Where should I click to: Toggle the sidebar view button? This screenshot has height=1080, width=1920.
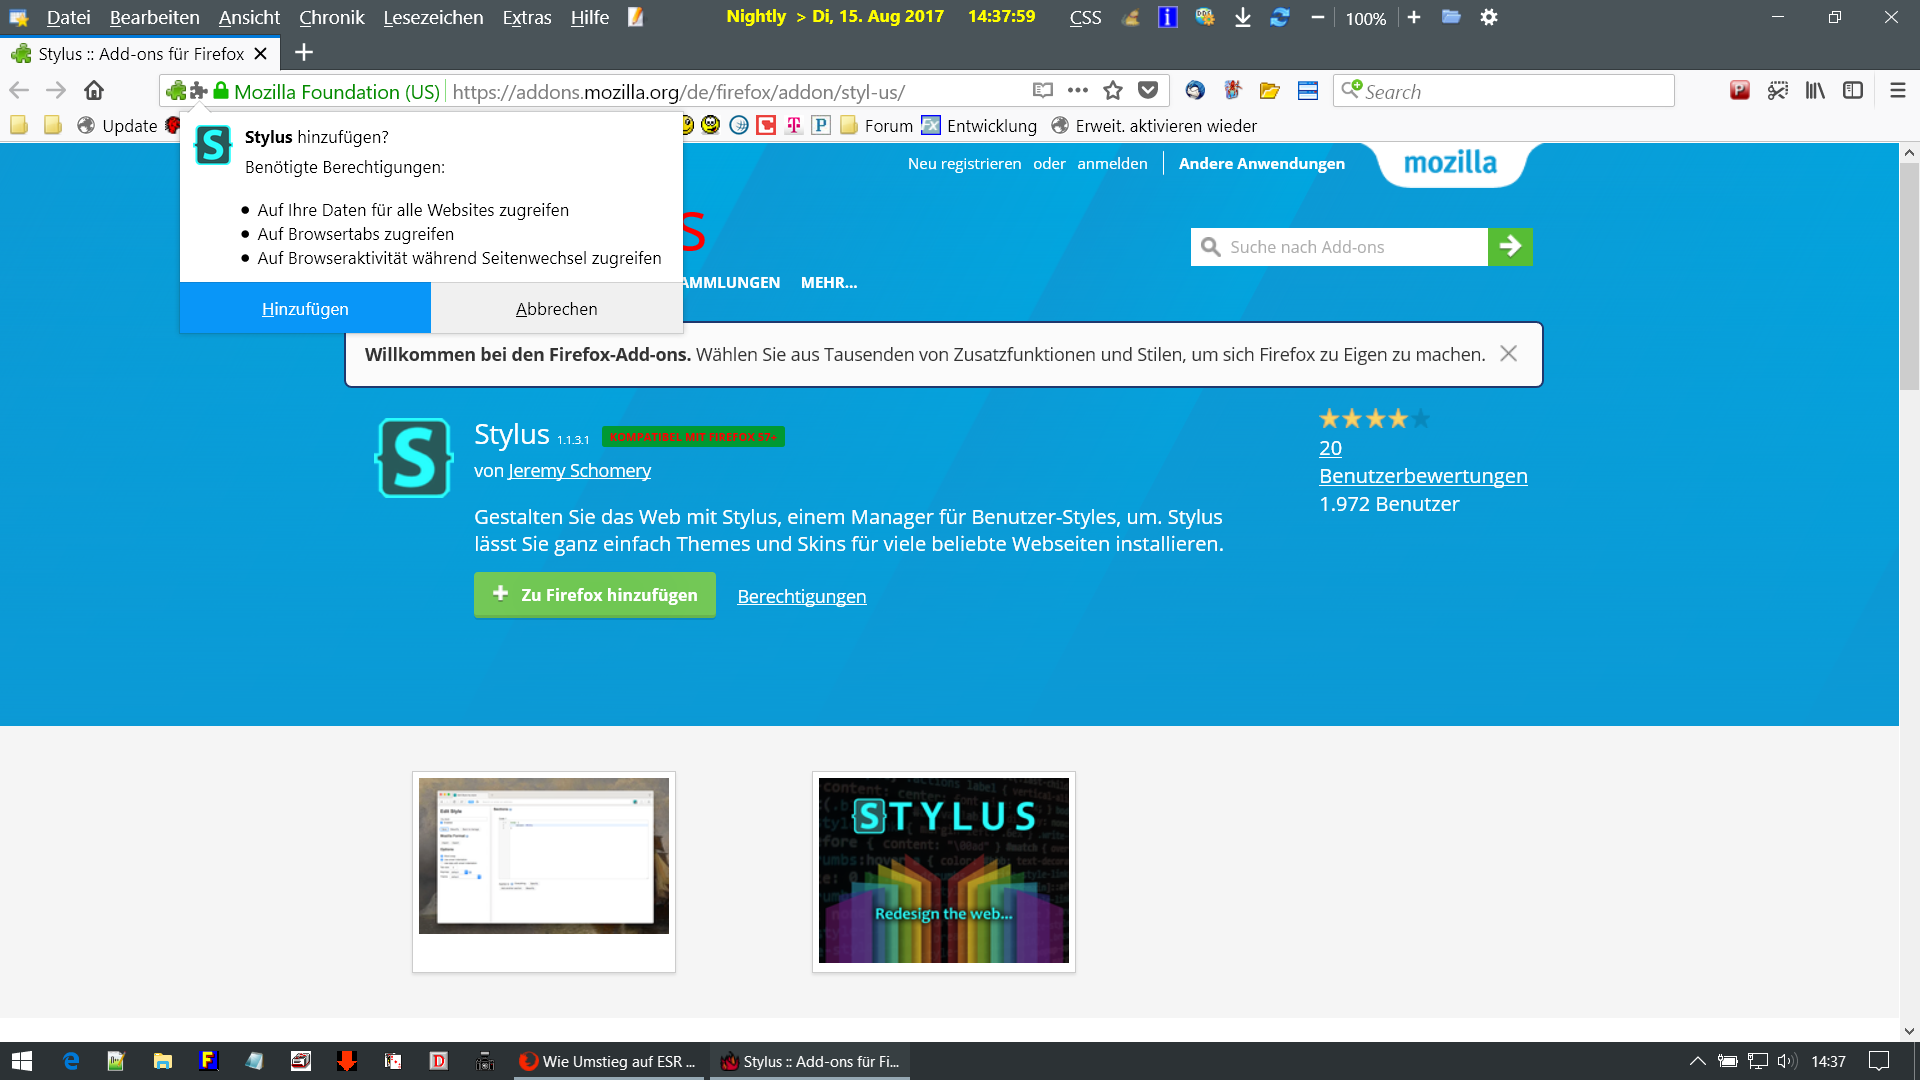(1853, 91)
